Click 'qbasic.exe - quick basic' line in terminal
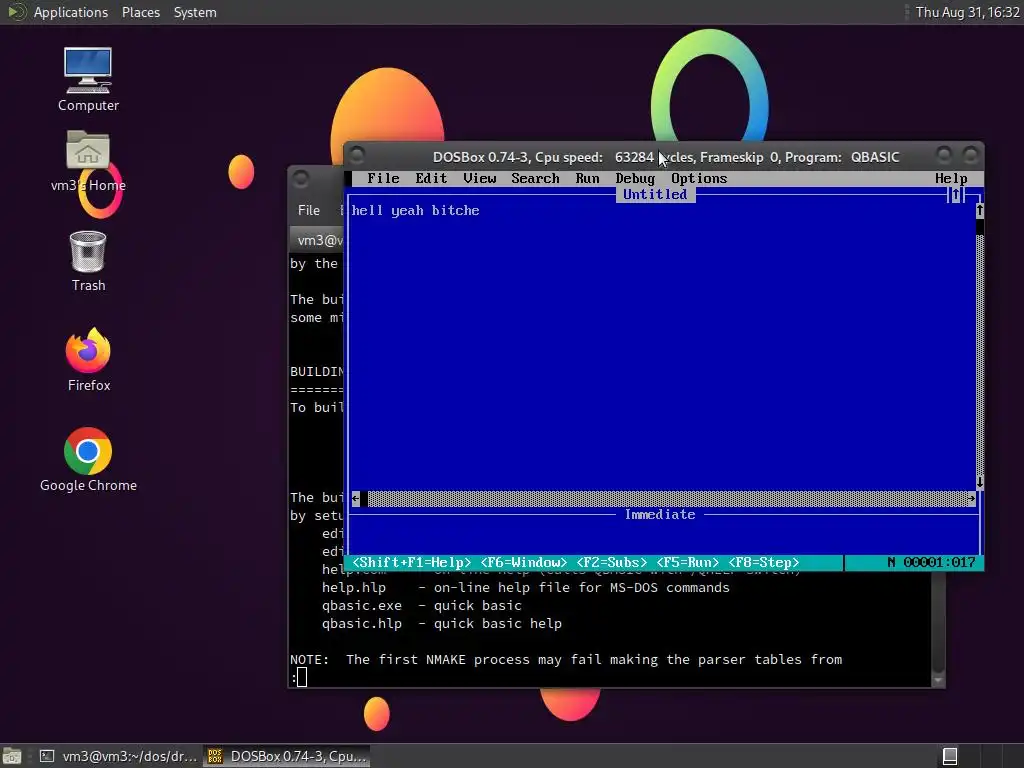The width and height of the screenshot is (1024, 768). [x=421, y=605]
